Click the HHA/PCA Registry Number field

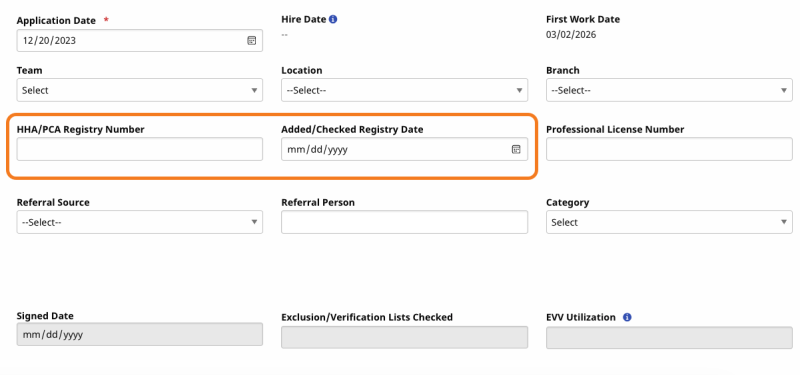[x=140, y=149]
